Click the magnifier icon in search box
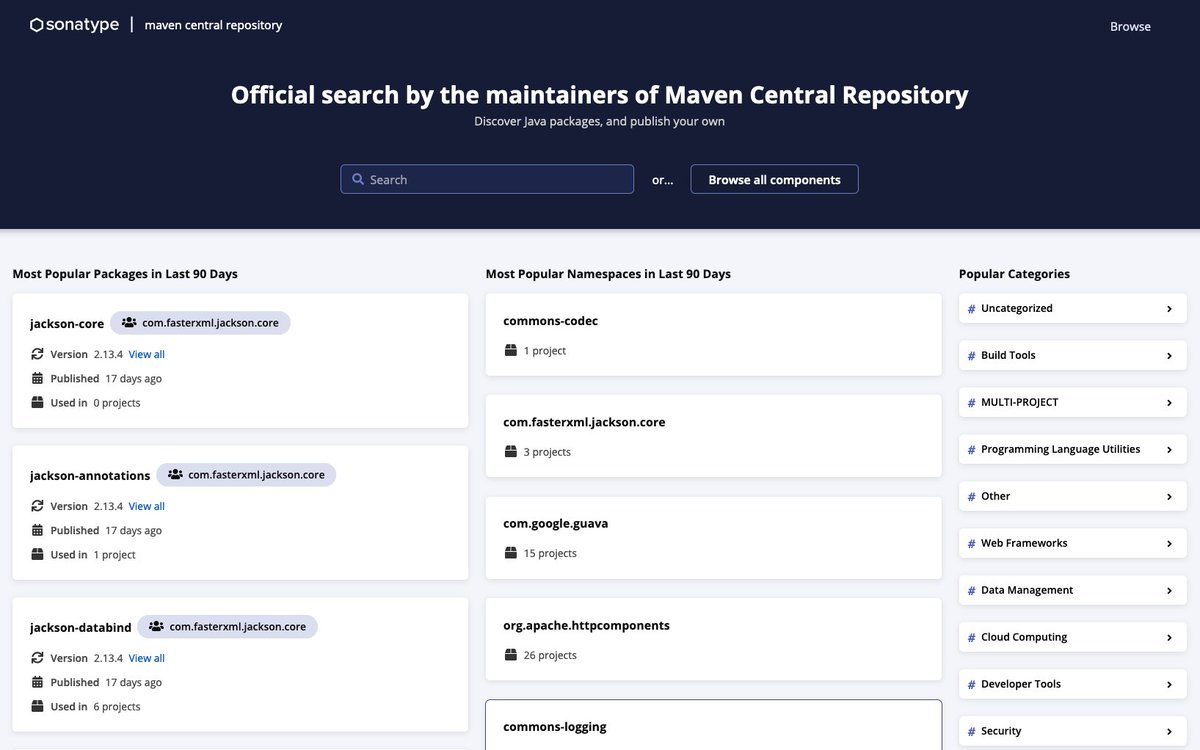This screenshot has width=1200, height=750. [357, 180]
